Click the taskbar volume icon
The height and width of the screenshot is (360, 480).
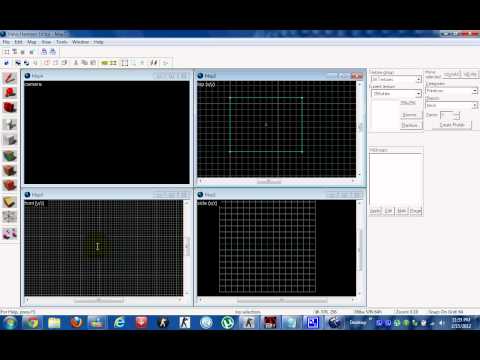point(442,323)
